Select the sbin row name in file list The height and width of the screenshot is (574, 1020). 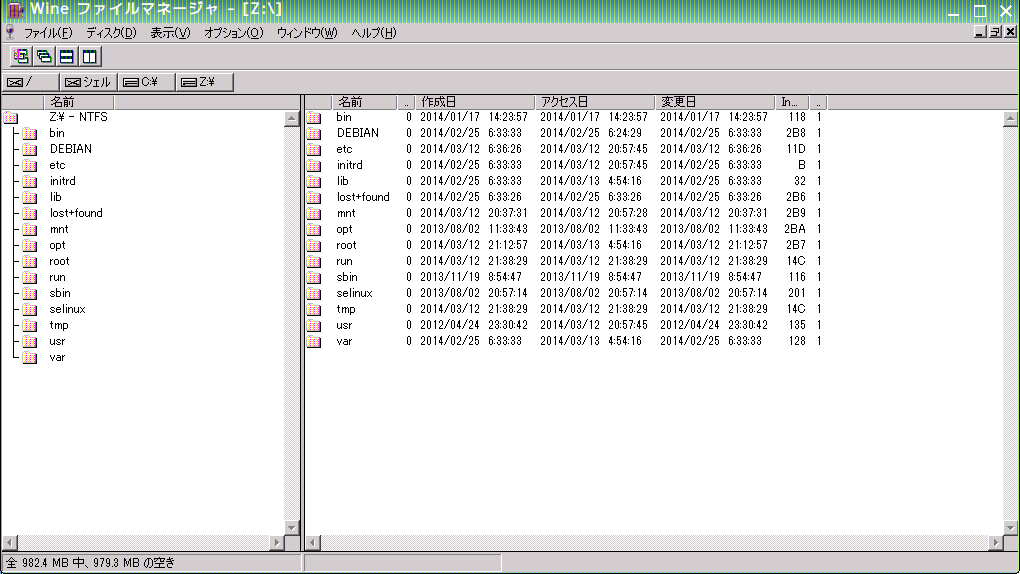347,277
